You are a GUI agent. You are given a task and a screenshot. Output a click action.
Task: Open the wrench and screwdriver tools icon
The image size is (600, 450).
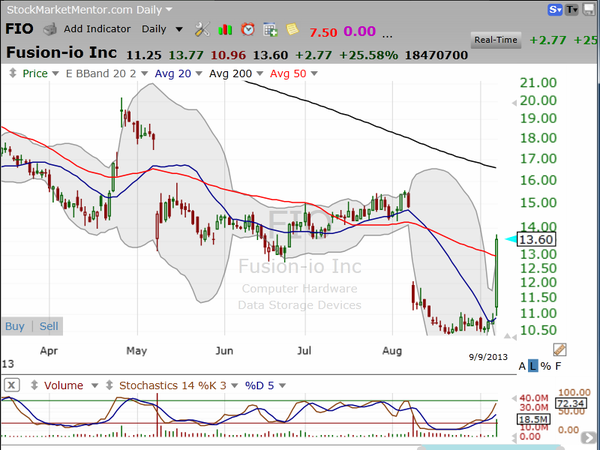(202, 29)
